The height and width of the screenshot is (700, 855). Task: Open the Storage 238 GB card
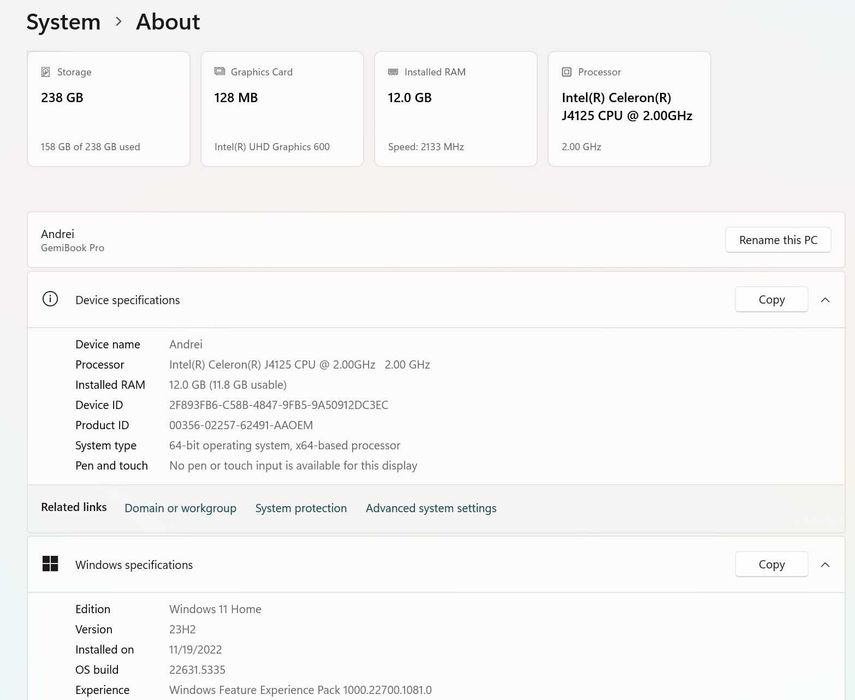(x=109, y=109)
